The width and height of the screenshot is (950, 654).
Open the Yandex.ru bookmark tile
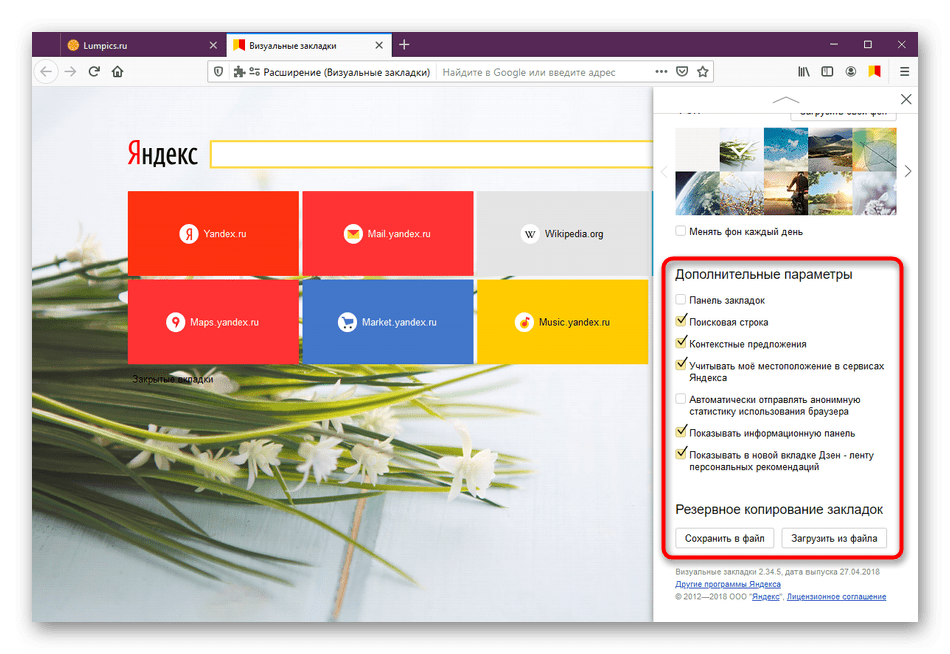point(213,233)
